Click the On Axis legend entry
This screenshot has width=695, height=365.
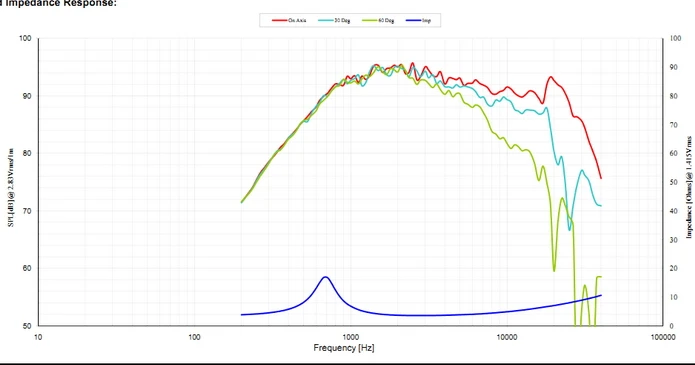tap(289, 20)
